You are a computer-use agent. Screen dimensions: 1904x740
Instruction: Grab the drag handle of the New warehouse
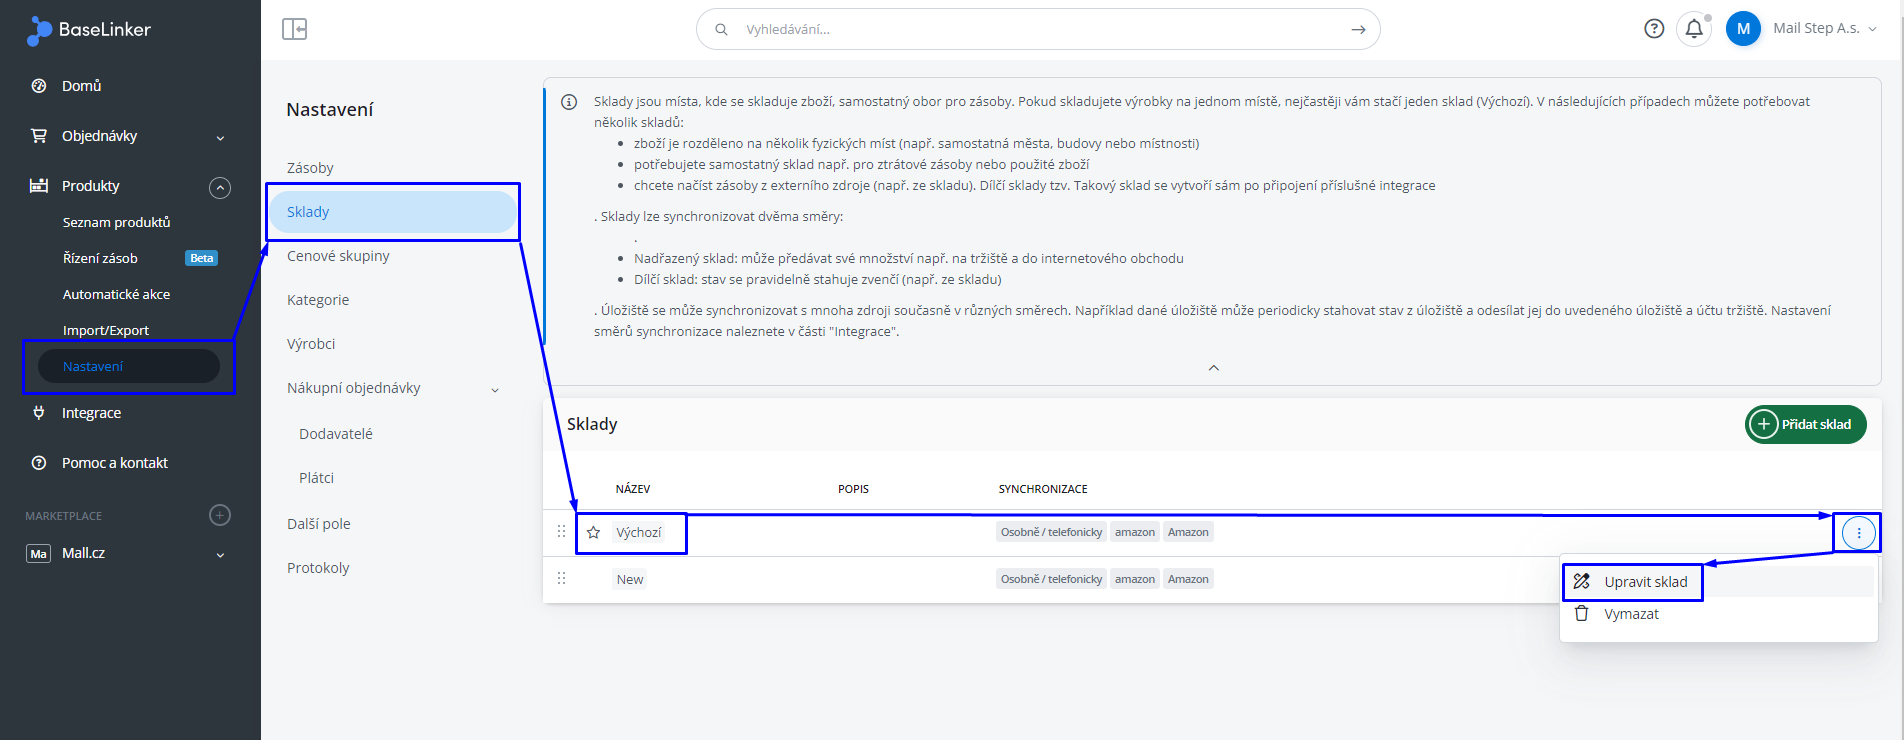coord(561,579)
